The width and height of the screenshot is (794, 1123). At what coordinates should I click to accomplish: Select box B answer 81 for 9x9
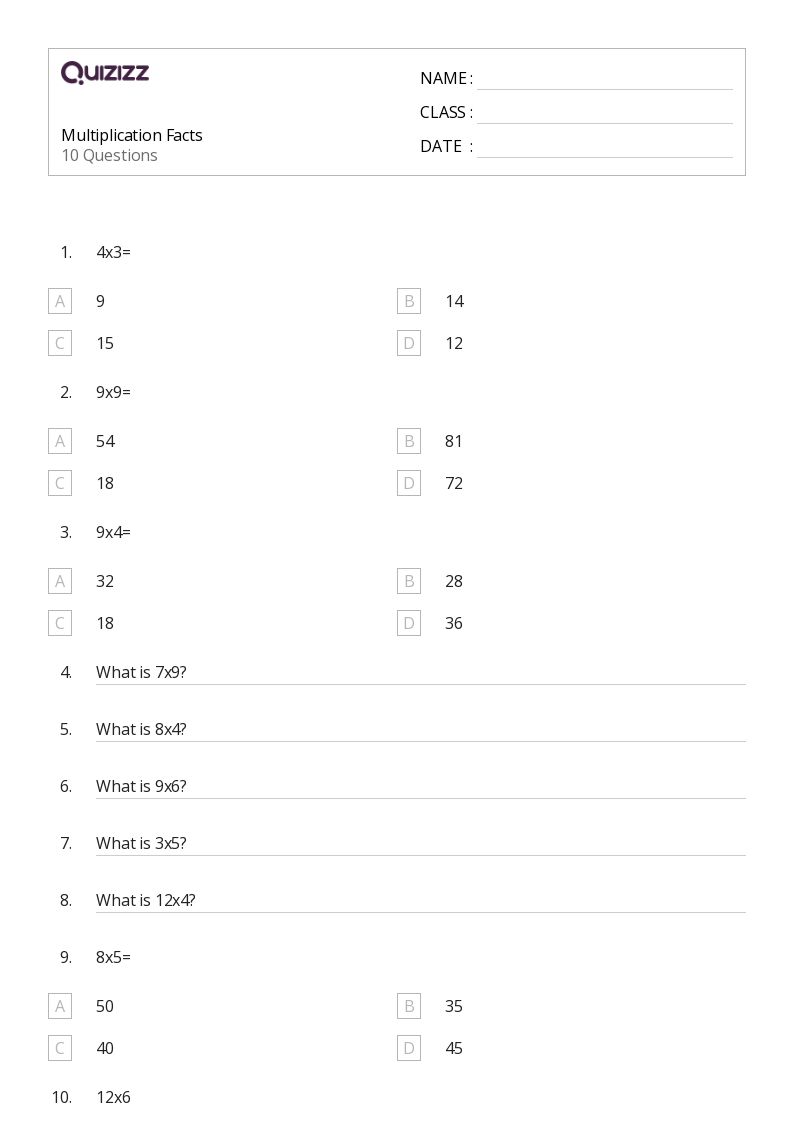tap(409, 441)
